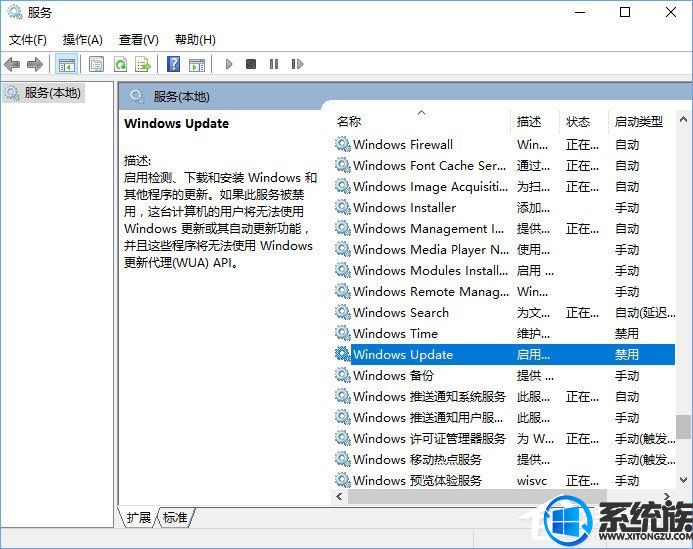Image resolution: width=693 pixels, height=549 pixels.
Task: Select the Windows 许可证管理器服务 row
Action: (x=504, y=438)
